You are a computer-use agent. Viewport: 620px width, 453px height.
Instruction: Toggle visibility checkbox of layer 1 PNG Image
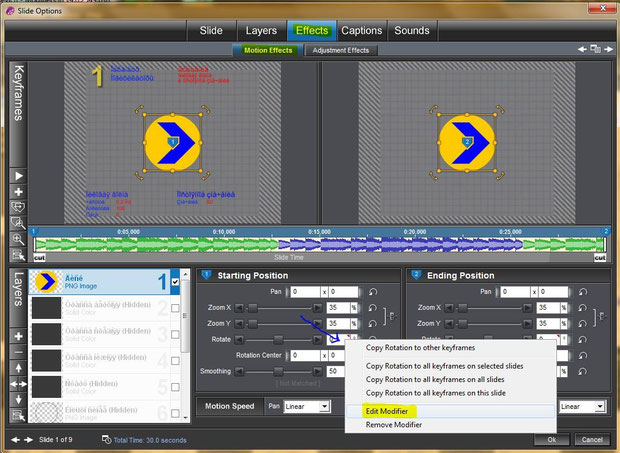coord(175,282)
